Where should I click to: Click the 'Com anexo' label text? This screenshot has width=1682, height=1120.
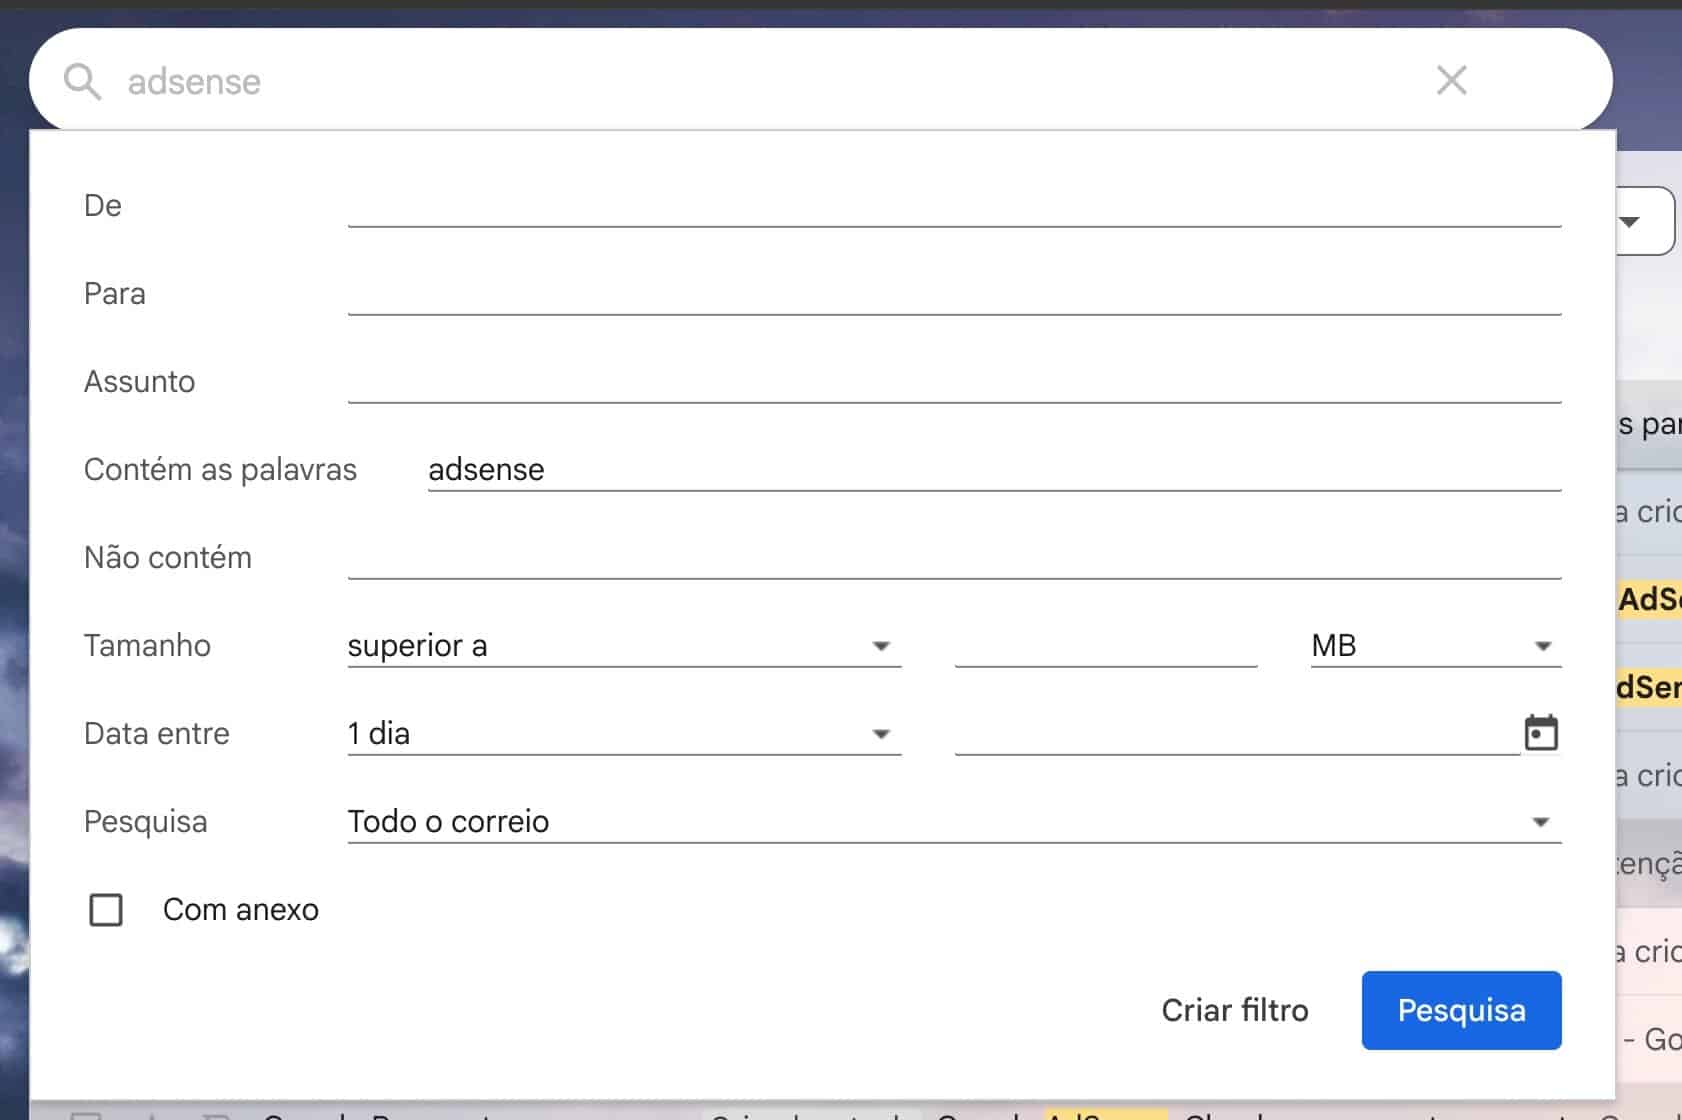pos(240,910)
